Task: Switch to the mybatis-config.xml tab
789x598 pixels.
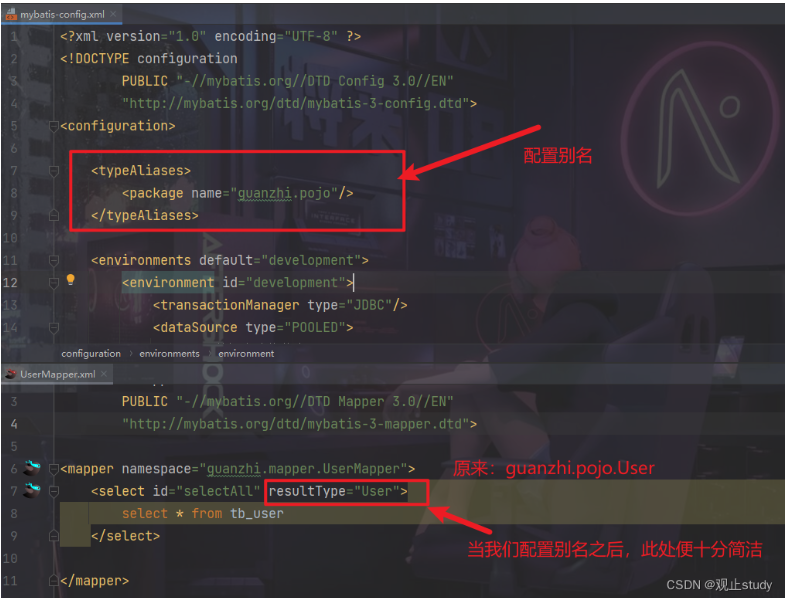Action: [62, 15]
